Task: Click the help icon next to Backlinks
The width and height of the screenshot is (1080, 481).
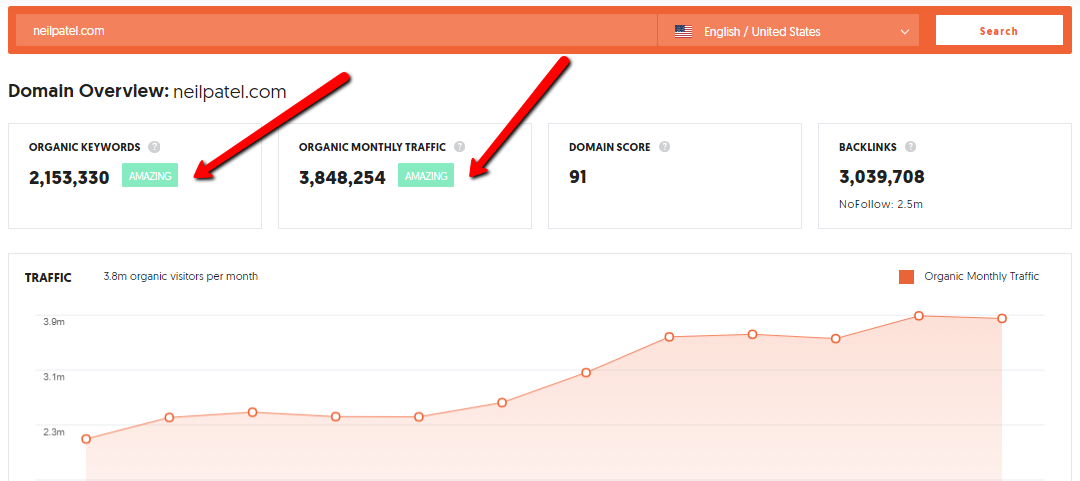Action: tap(911, 147)
